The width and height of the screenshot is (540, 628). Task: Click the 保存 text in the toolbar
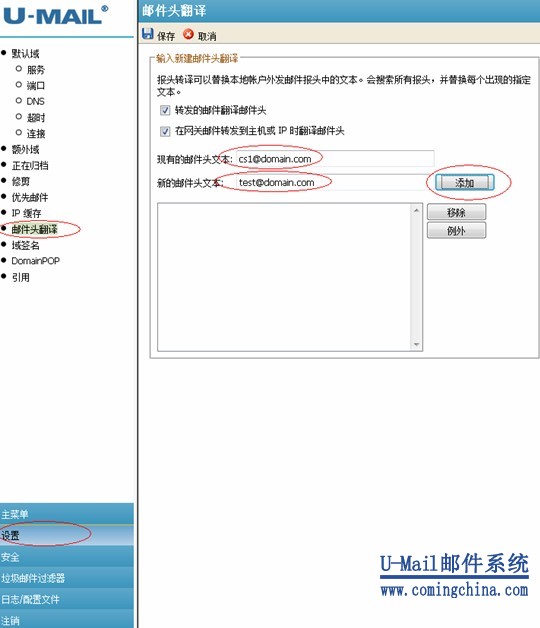coord(166,36)
